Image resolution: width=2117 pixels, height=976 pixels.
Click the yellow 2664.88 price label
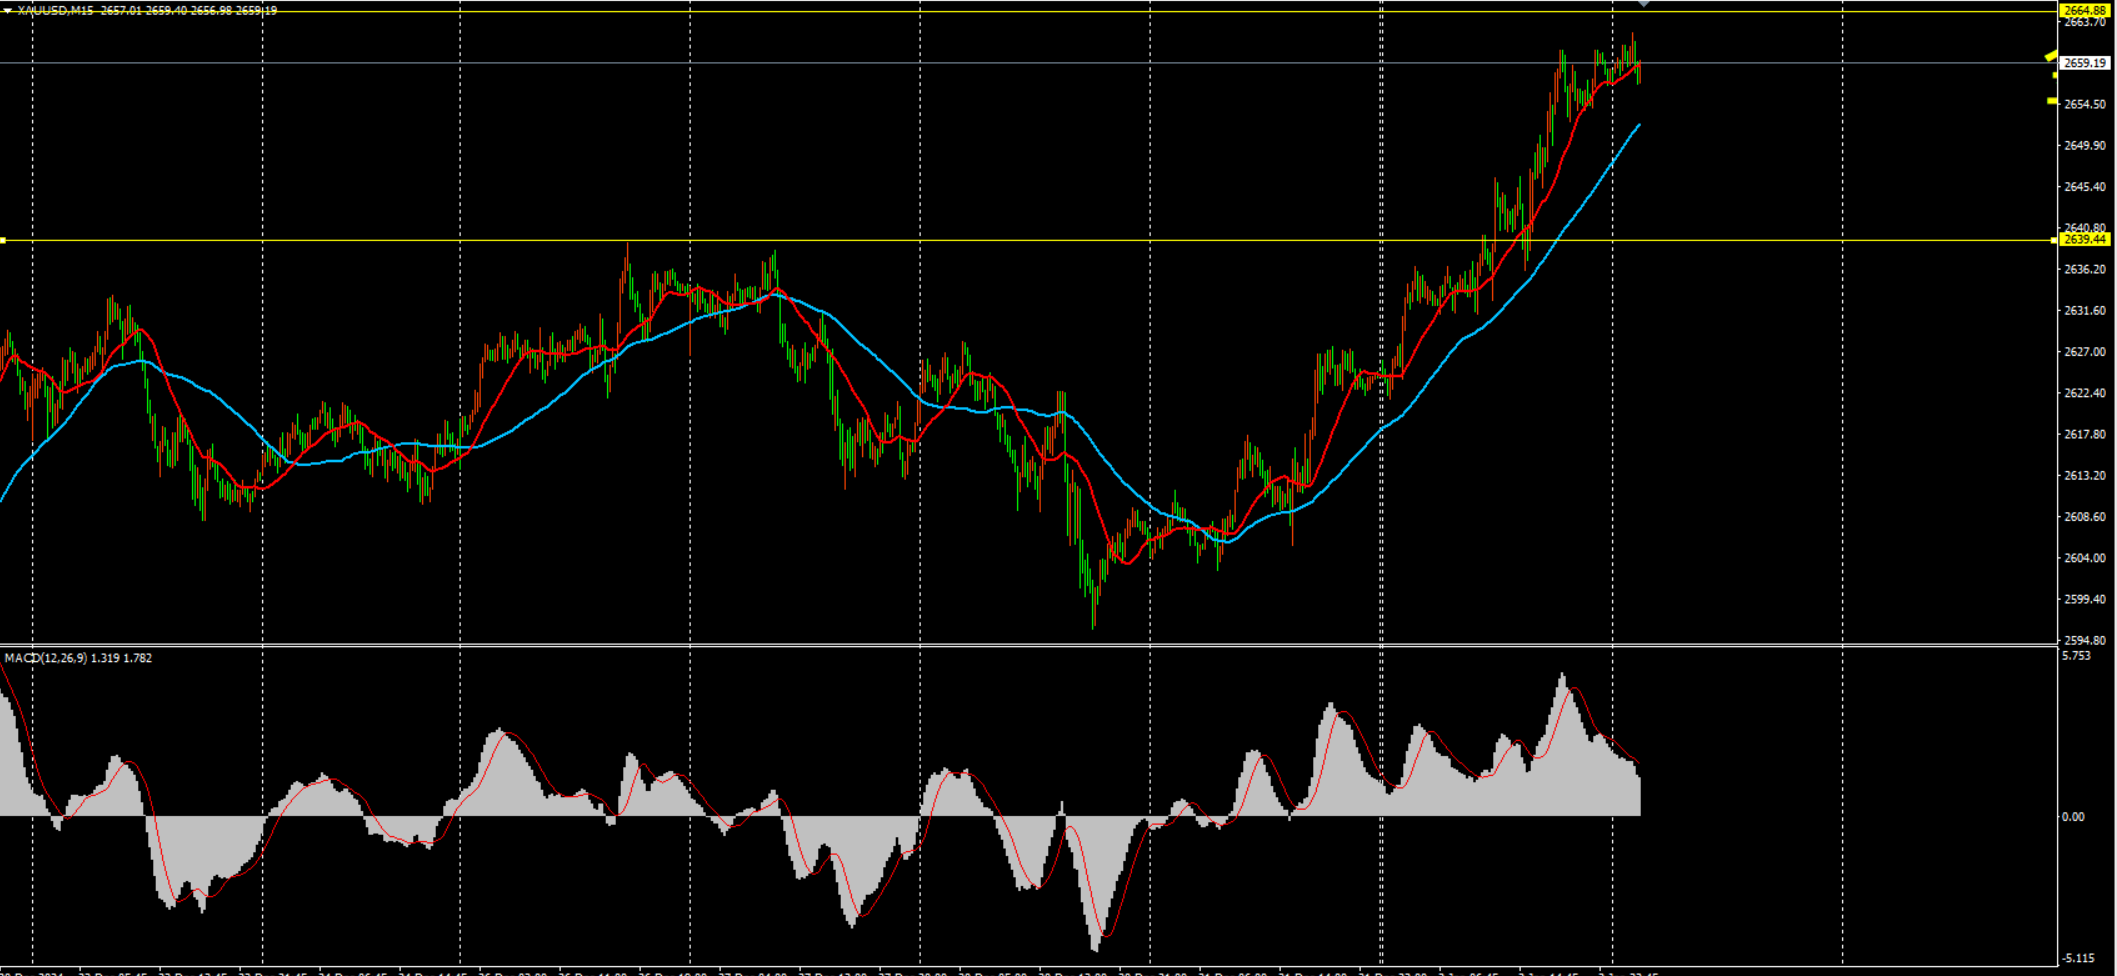[x=2085, y=10]
